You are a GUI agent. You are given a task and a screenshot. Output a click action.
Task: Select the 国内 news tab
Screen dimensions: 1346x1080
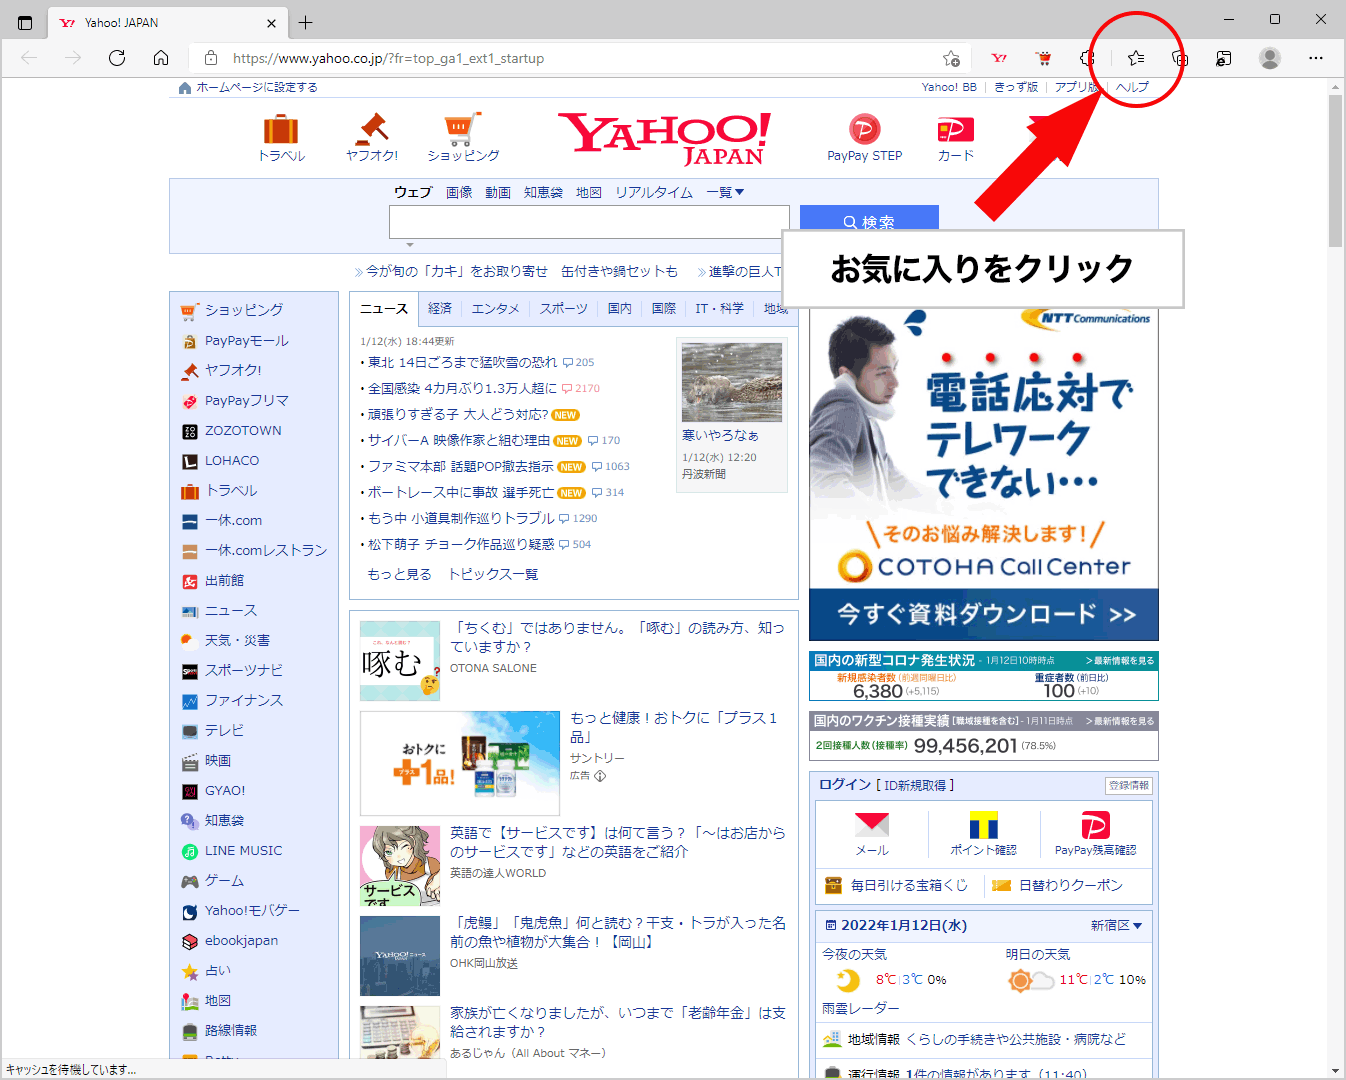[x=620, y=308]
